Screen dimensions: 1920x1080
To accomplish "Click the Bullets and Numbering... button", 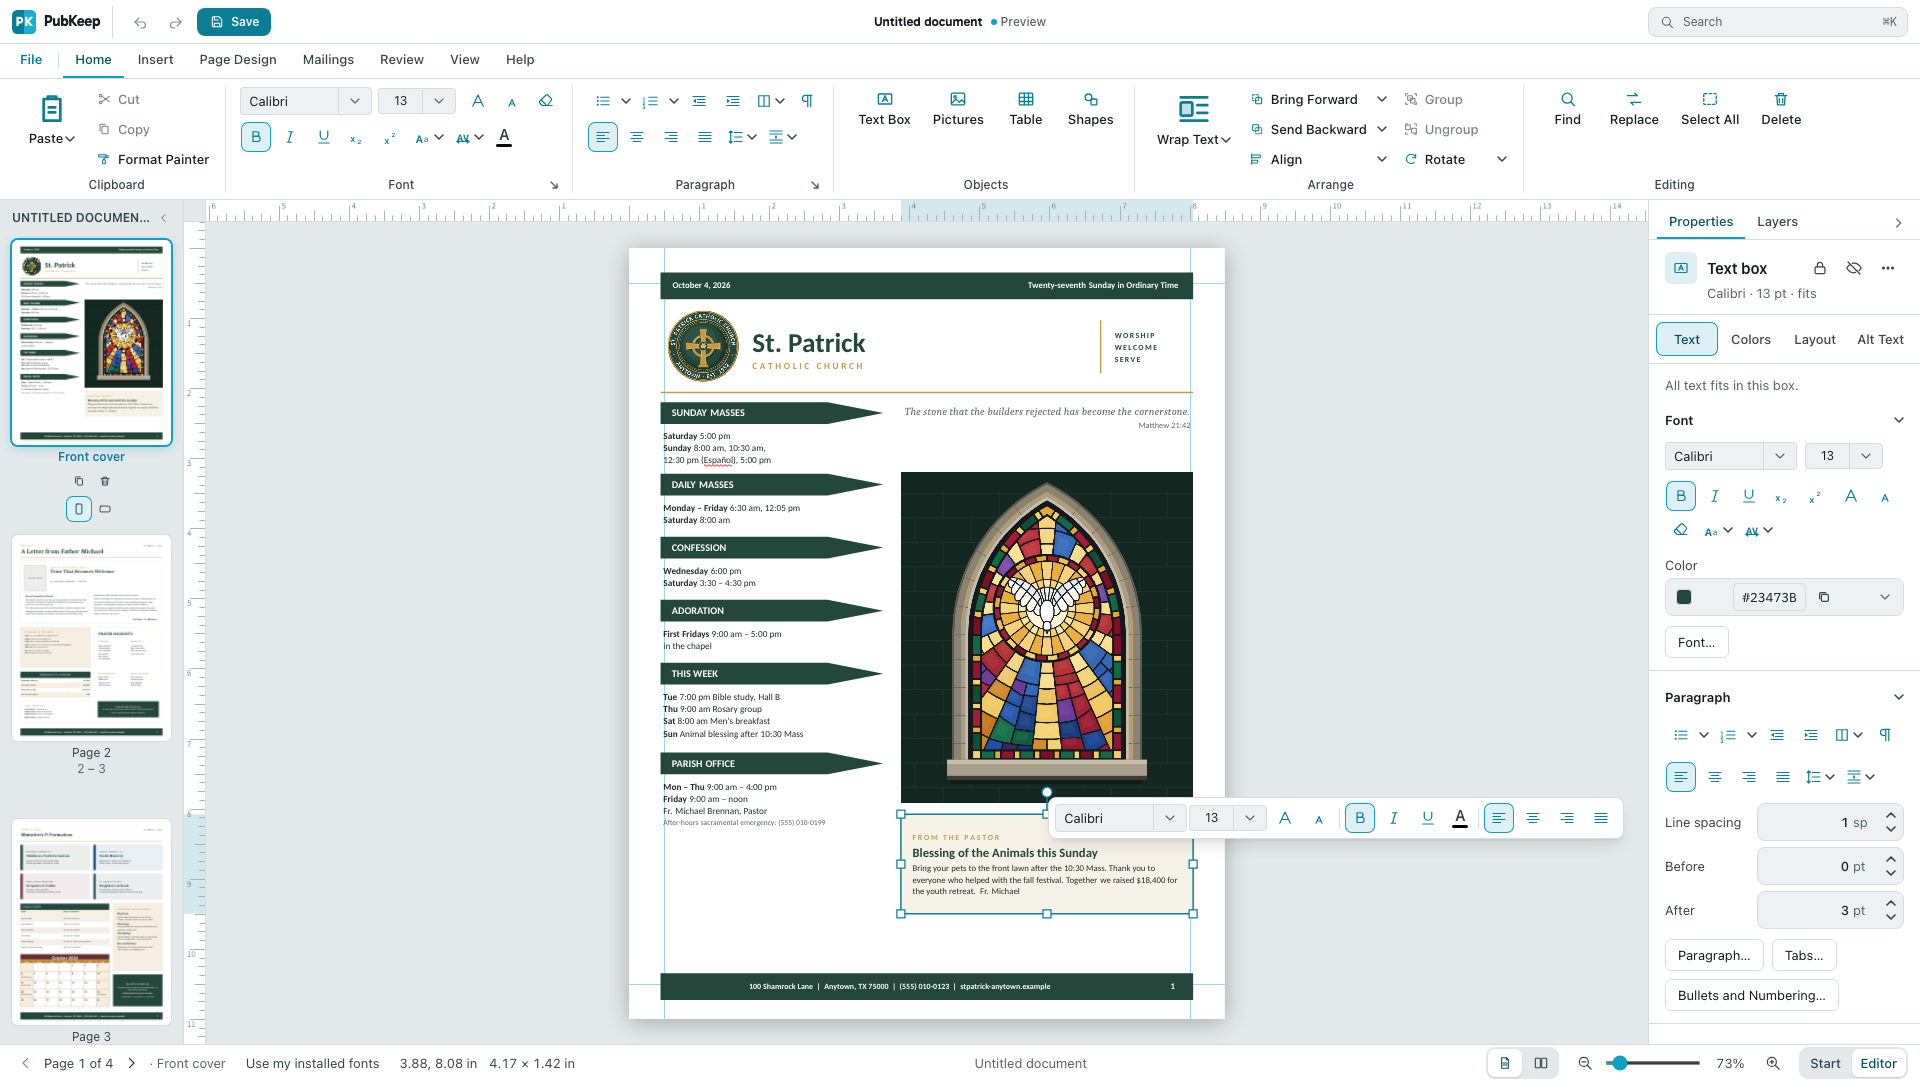I will 1751,995.
